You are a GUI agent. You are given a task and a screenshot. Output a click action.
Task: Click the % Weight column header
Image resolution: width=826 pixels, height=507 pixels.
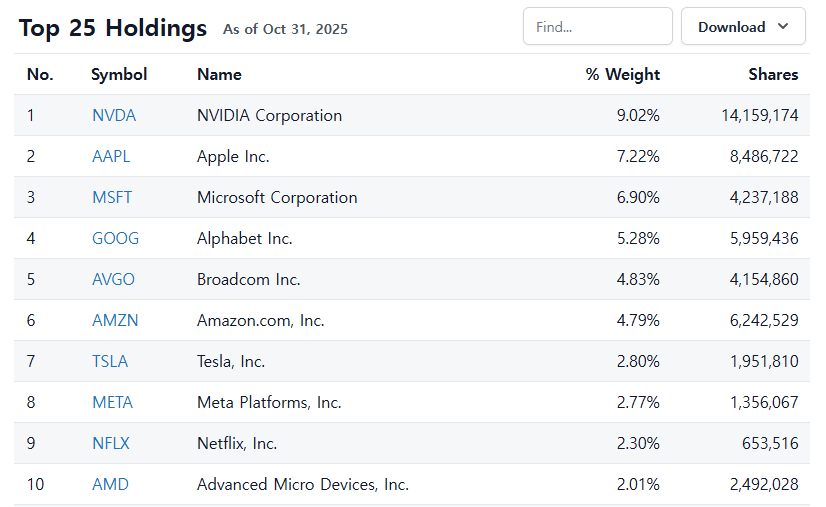click(622, 74)
